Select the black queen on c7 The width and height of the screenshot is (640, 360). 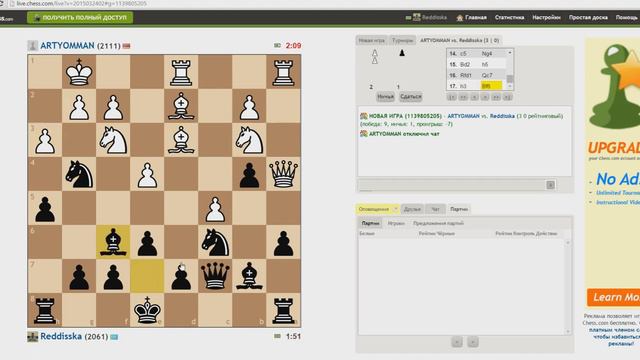tap(215, 276)
